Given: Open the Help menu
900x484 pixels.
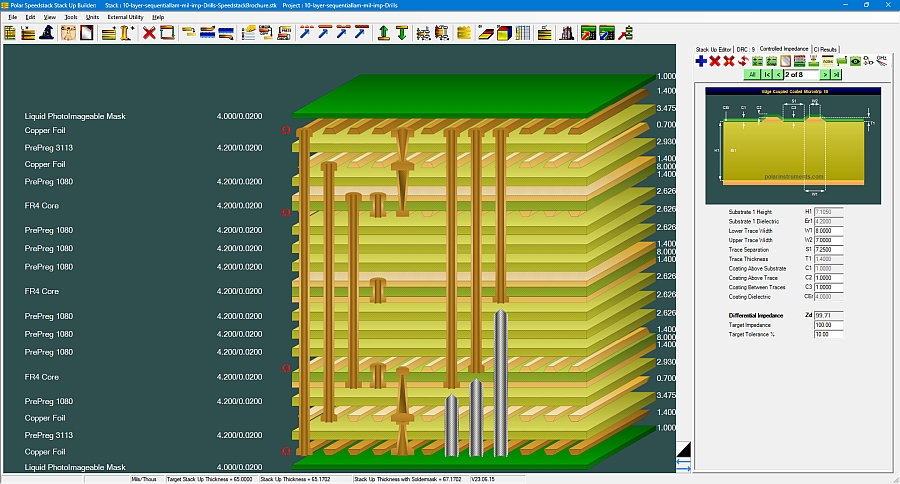Looking at the screenshot, I should (x=158, y=17).
